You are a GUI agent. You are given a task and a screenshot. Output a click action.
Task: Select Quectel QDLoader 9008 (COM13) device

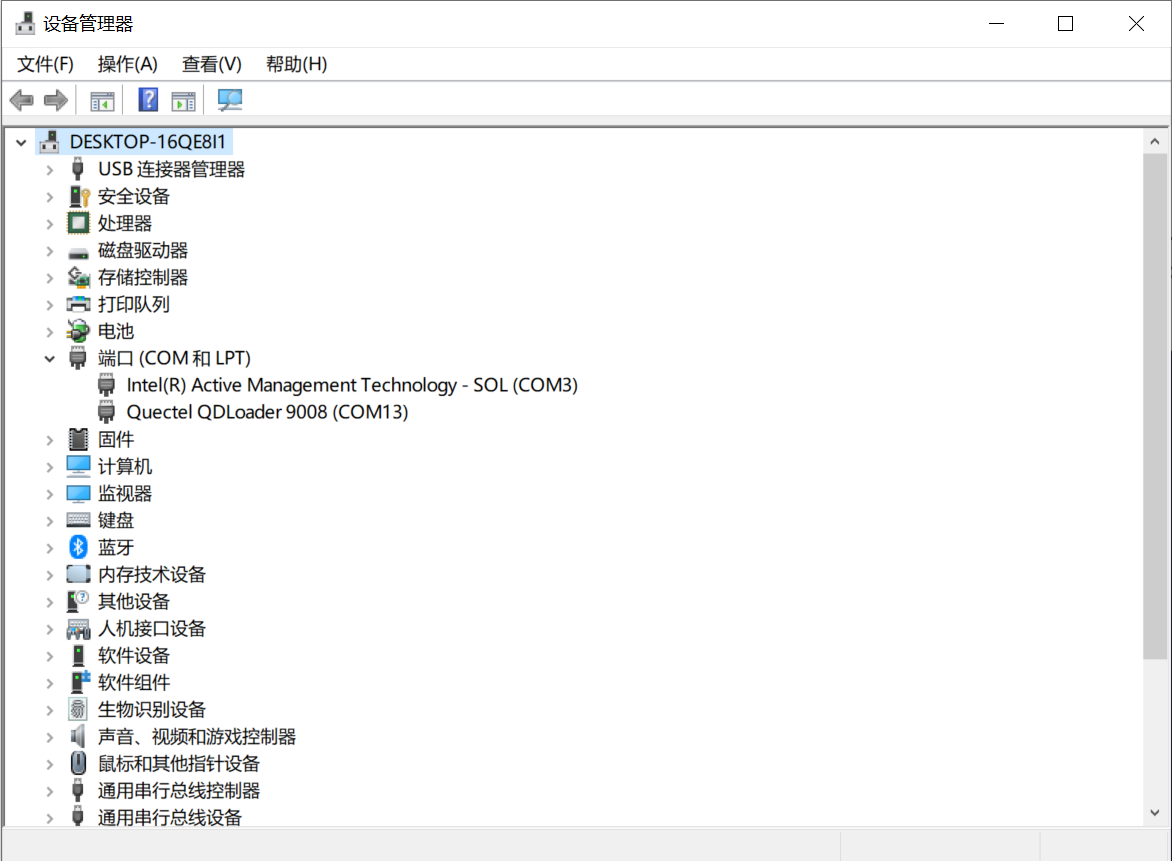[x=268, y=412]
